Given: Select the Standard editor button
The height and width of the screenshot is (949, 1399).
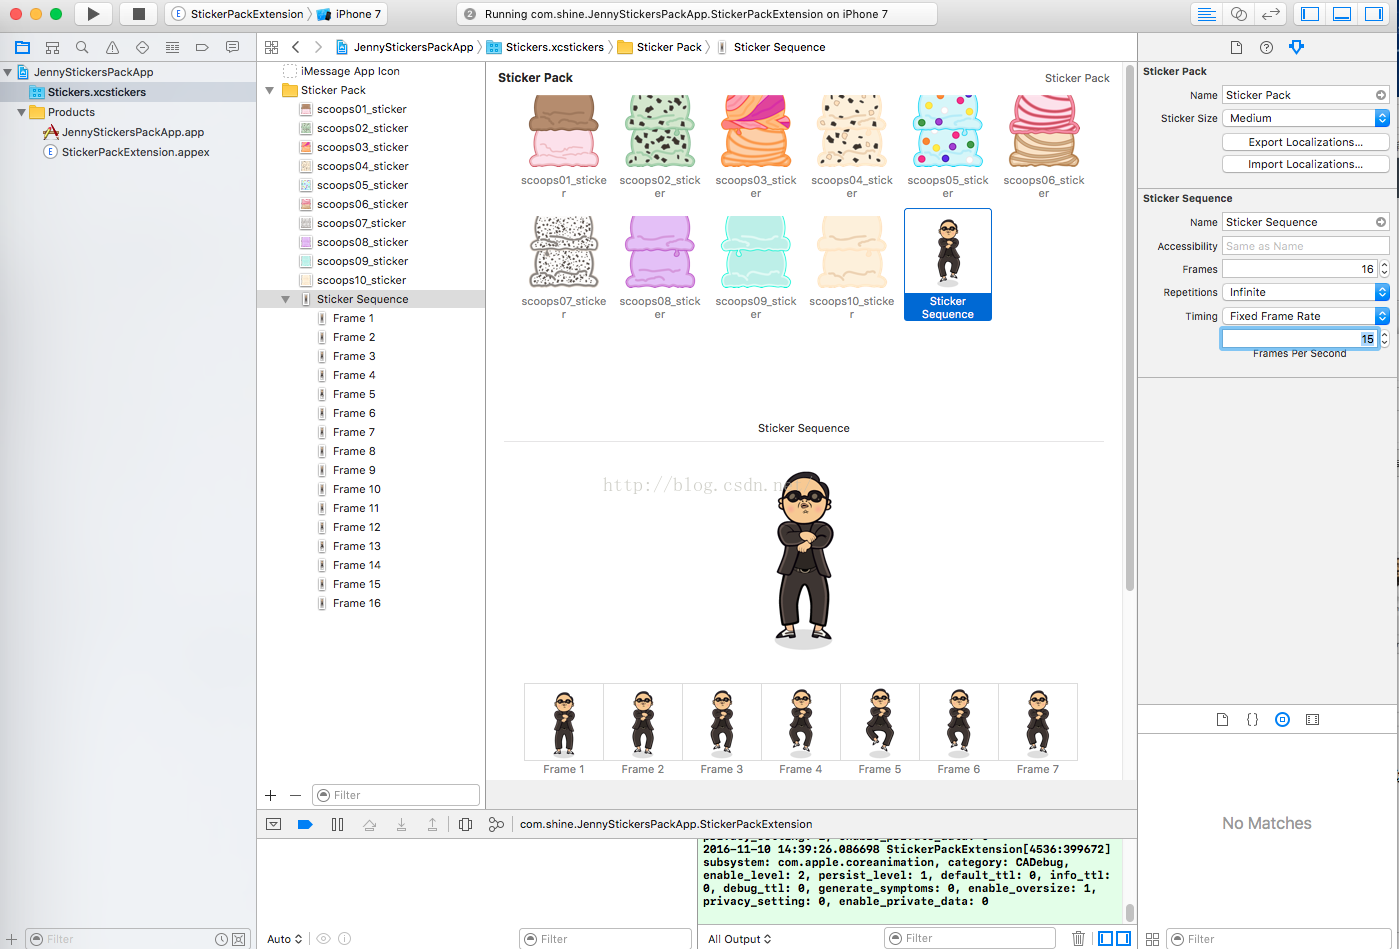Looking at the screenshot, I should coord(1207,14).
